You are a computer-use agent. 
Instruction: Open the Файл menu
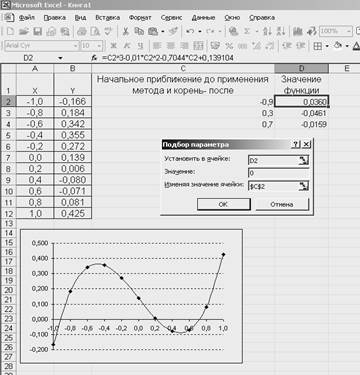pos(26,18)
